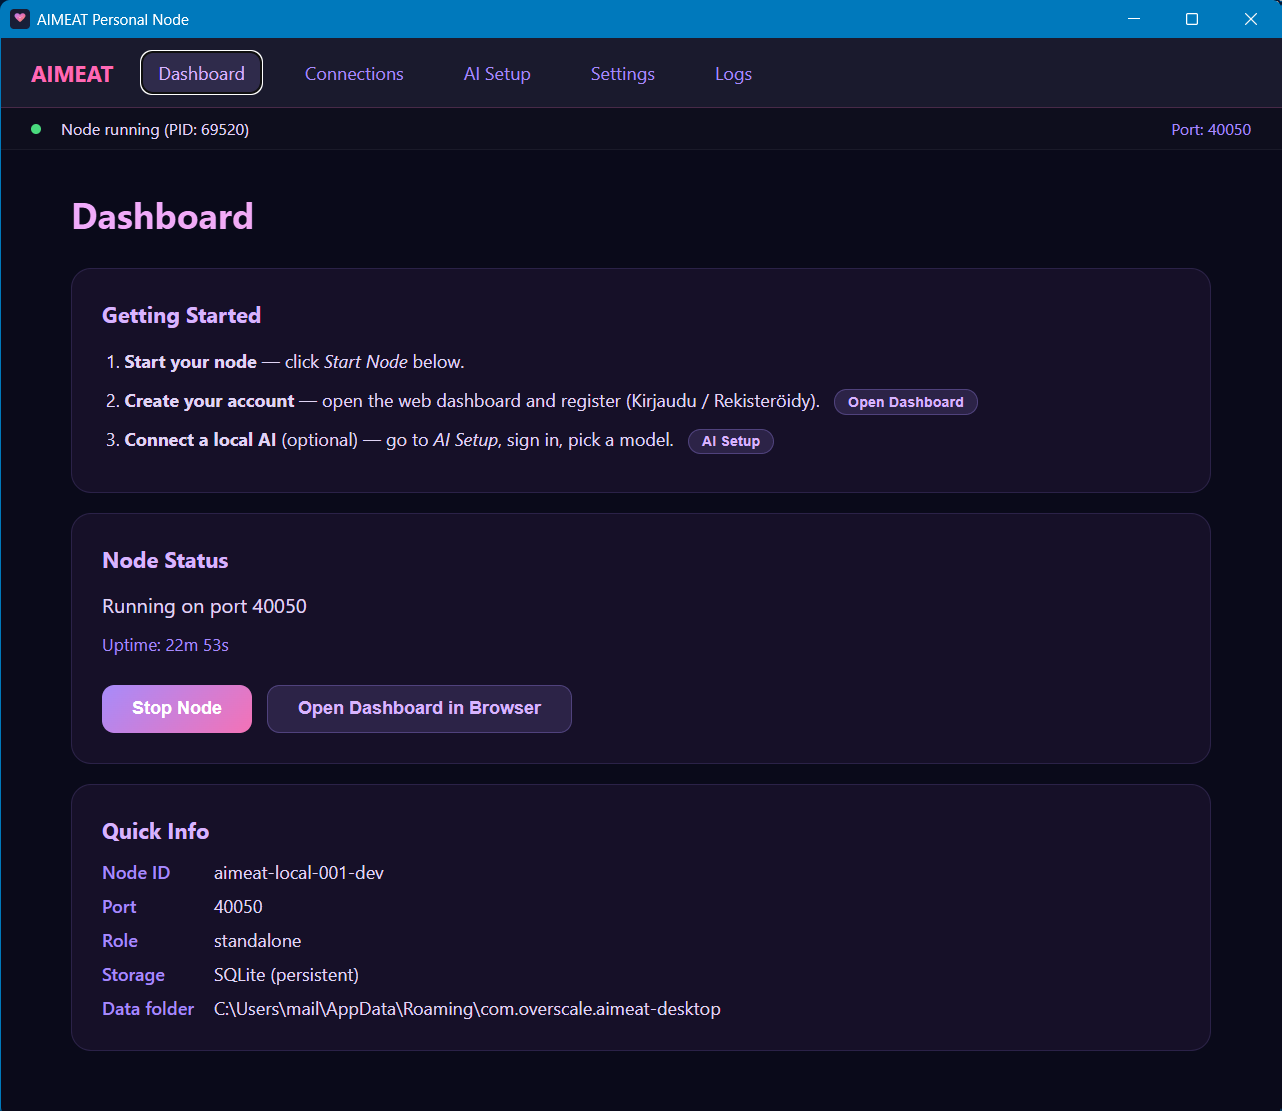The width and height of the screenshot is (1282, 1111).
Task: Click the small Open Dashboard button
Action: 906,402
